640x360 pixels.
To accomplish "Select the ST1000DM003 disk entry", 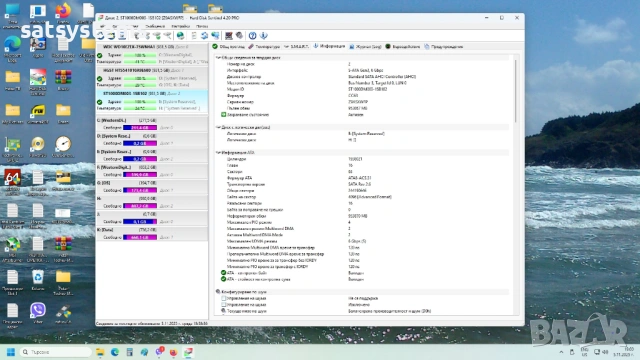I will [152, 101].
